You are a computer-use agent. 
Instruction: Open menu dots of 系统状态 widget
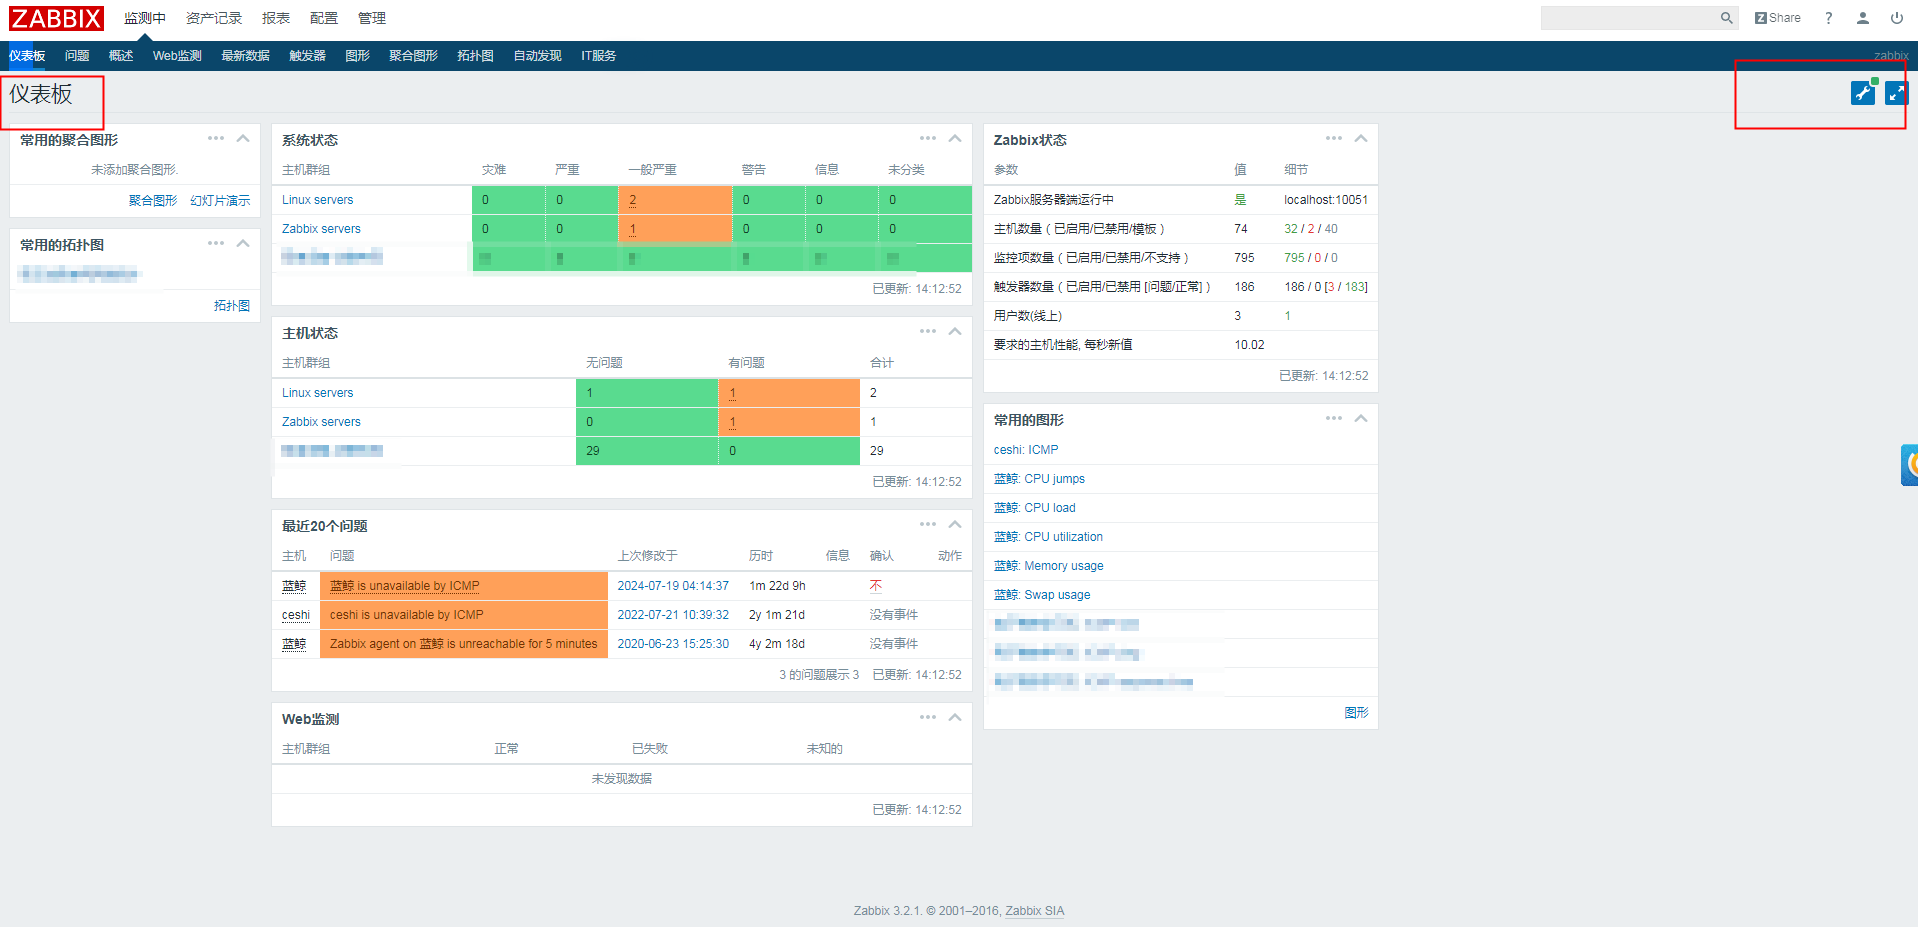tap(928, 139)
